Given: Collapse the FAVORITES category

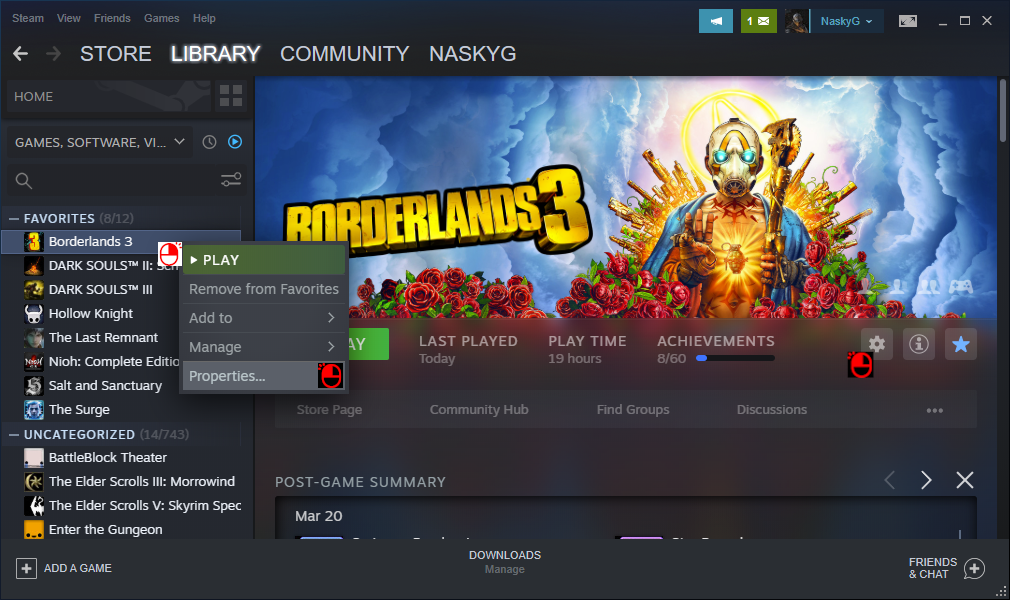Looking at the screenshot, I should pos(14,218).
